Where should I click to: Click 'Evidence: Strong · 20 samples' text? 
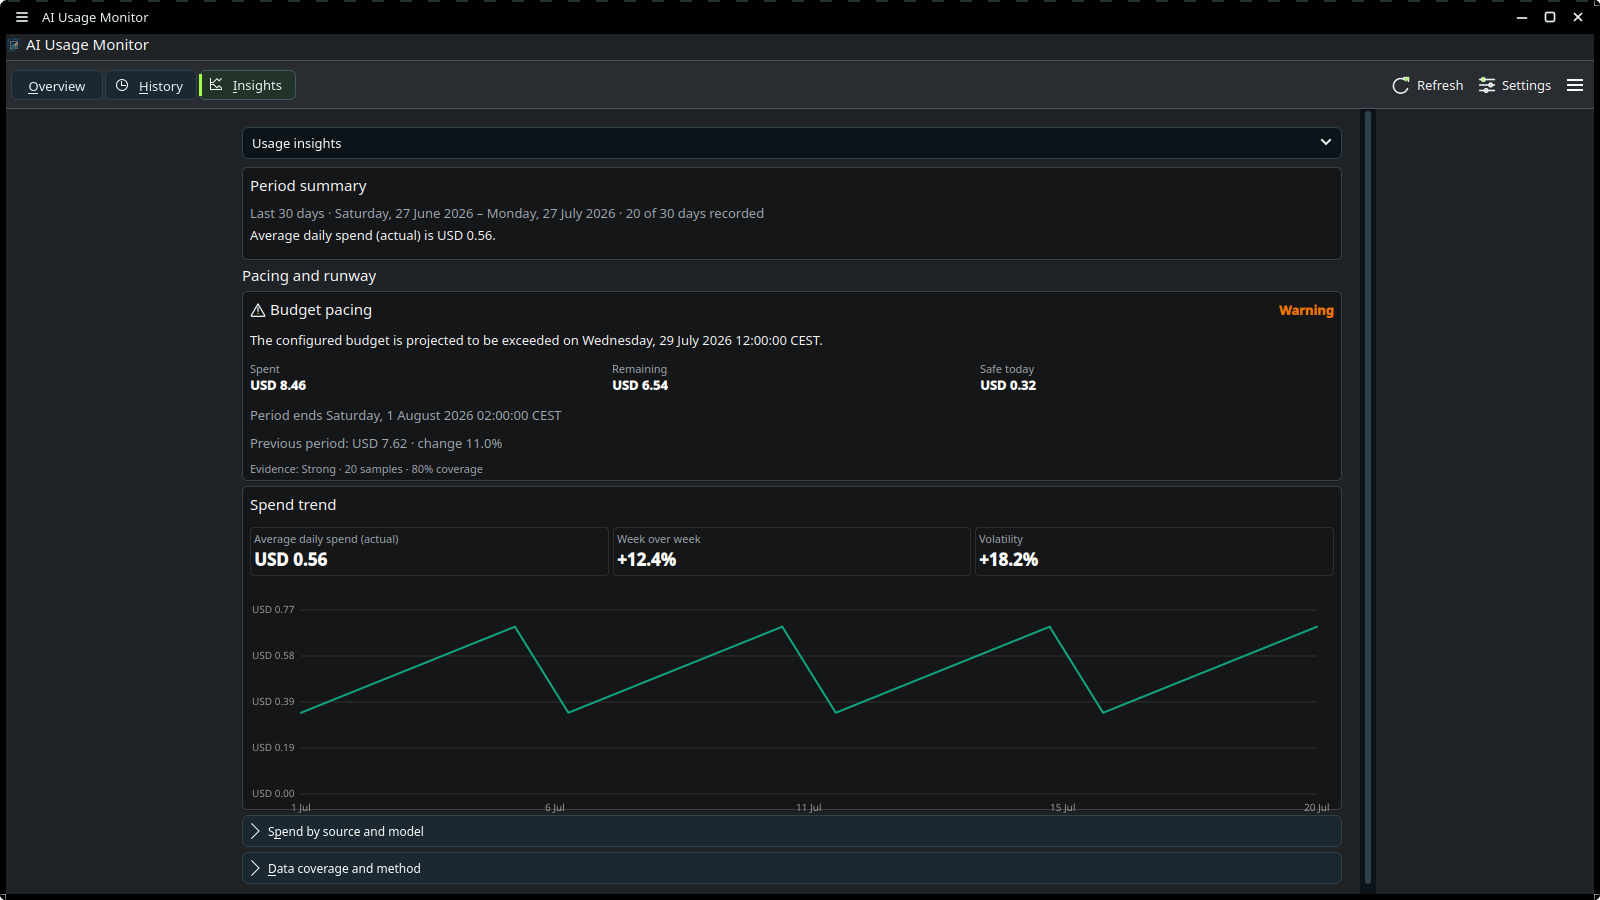pos(326,469)
